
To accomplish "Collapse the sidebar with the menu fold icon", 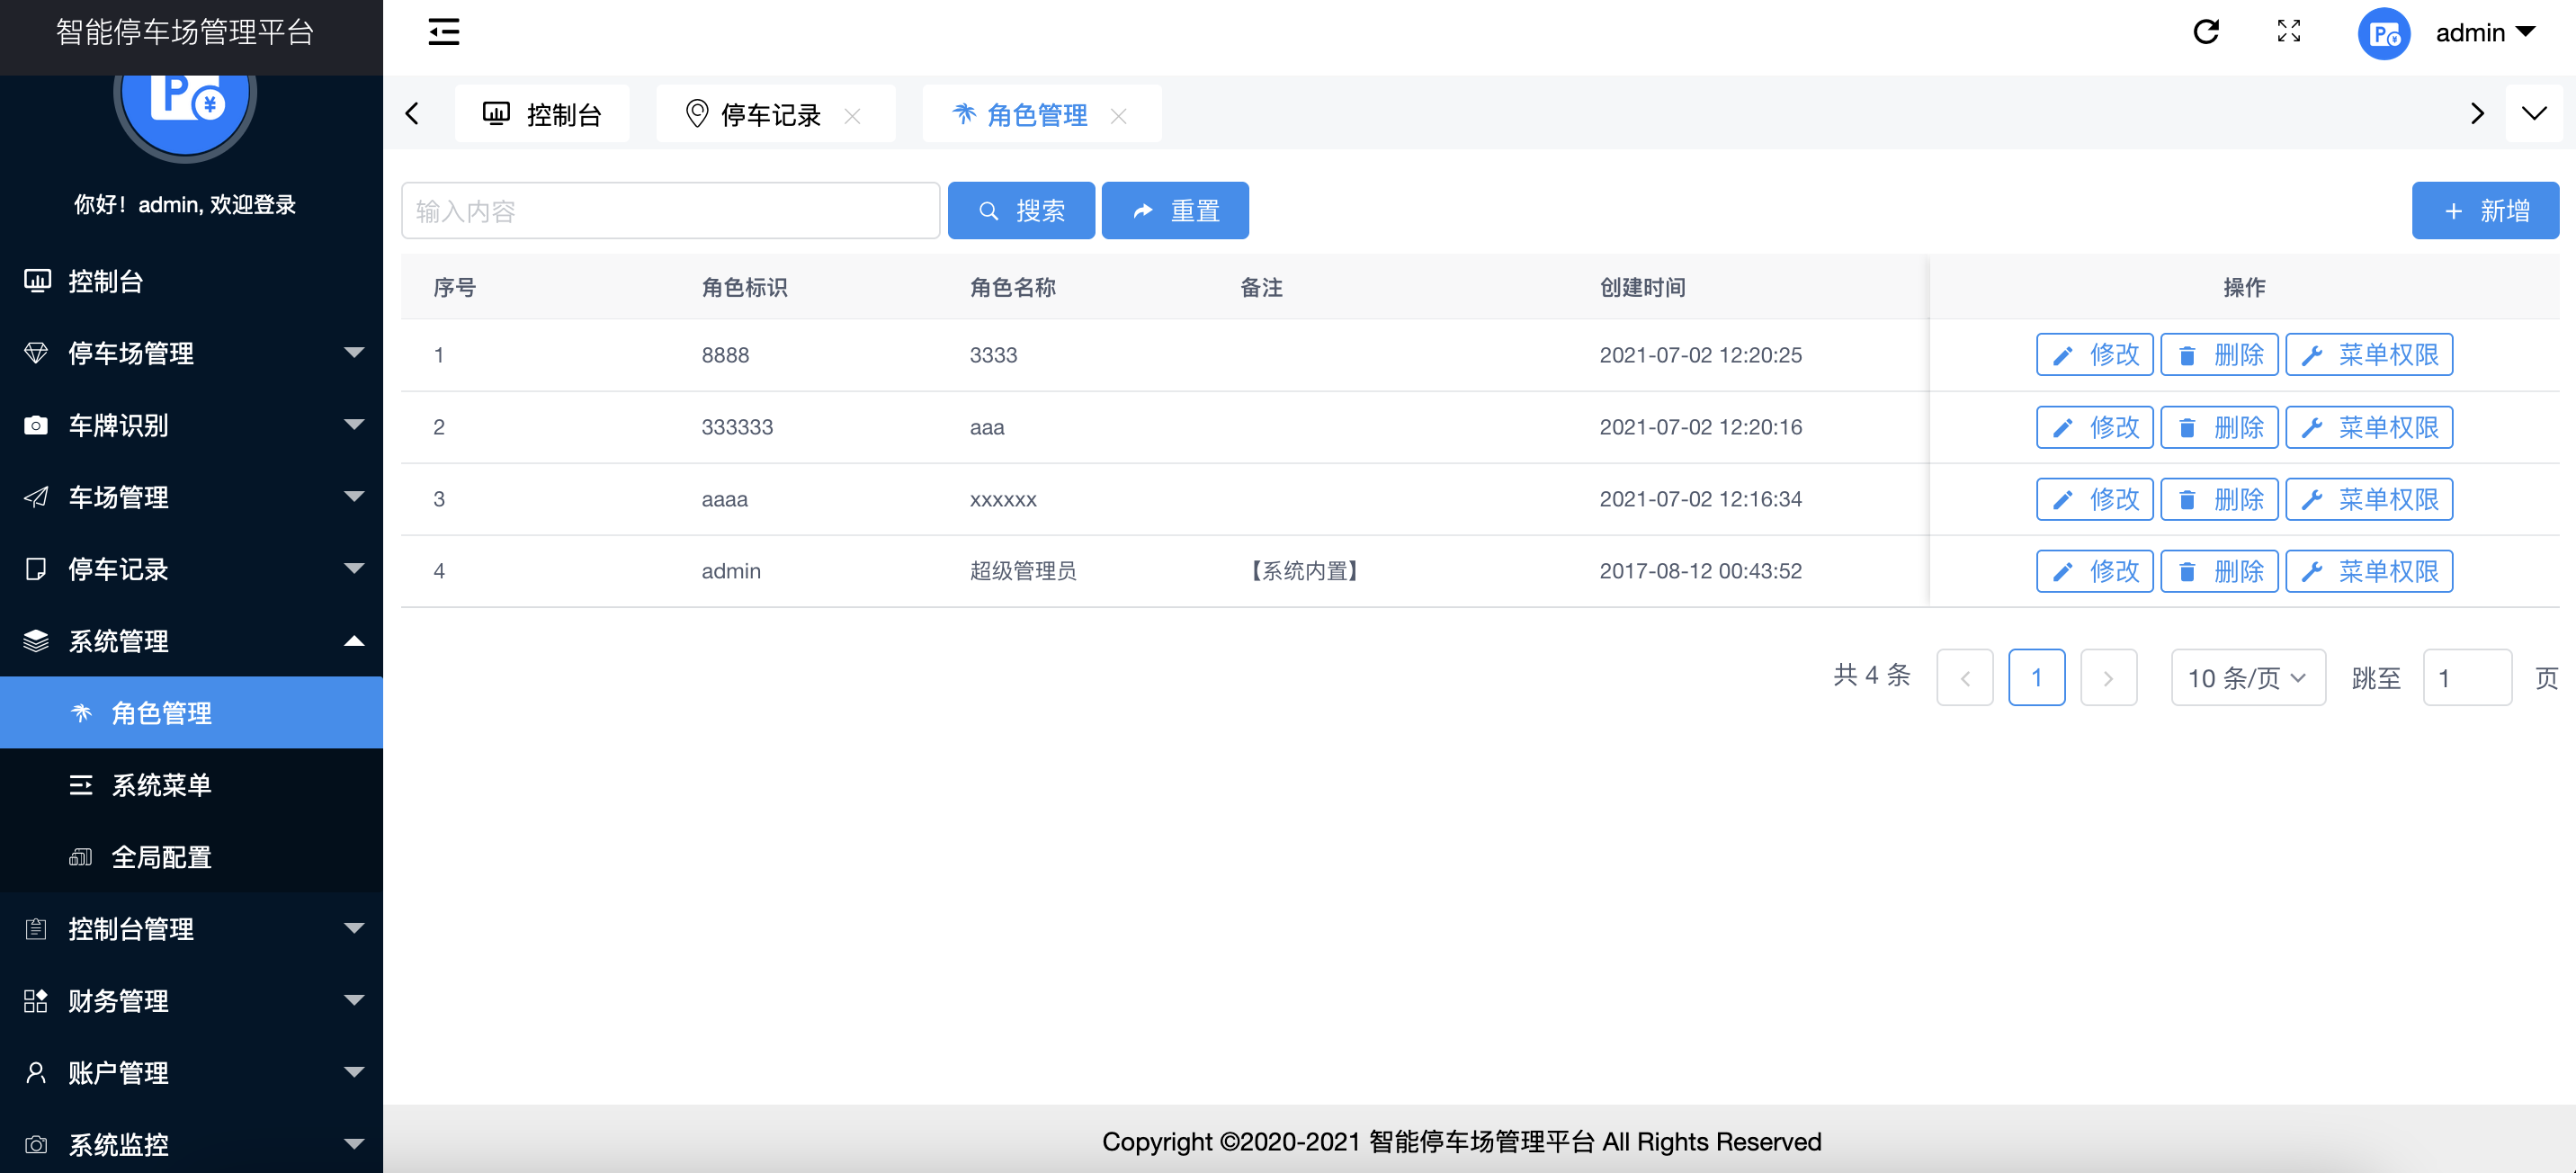I will pyautogui.click(x=443, y=32).
